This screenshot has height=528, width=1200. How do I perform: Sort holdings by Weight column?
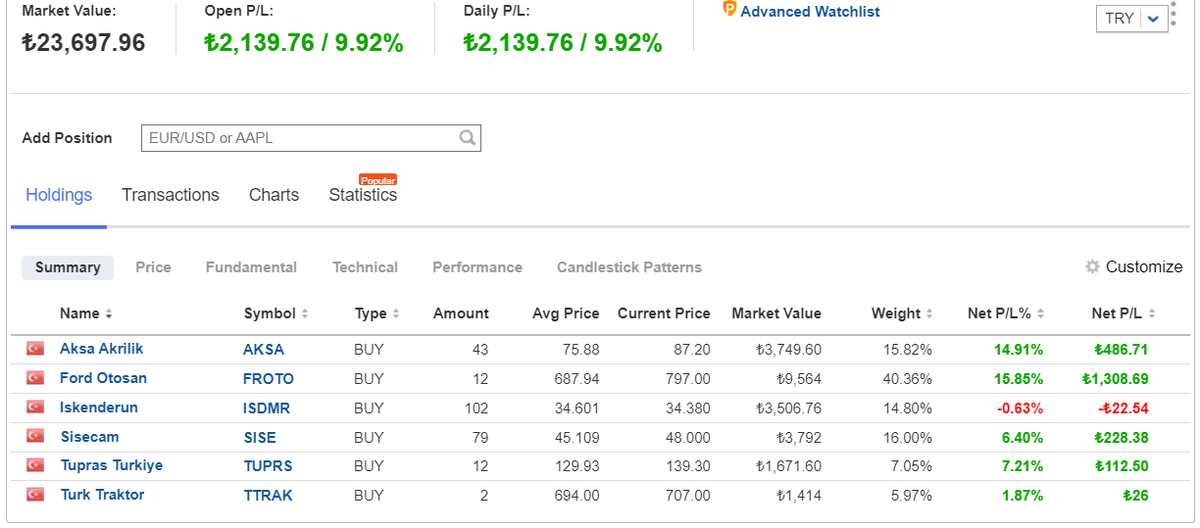pos(902,313)
